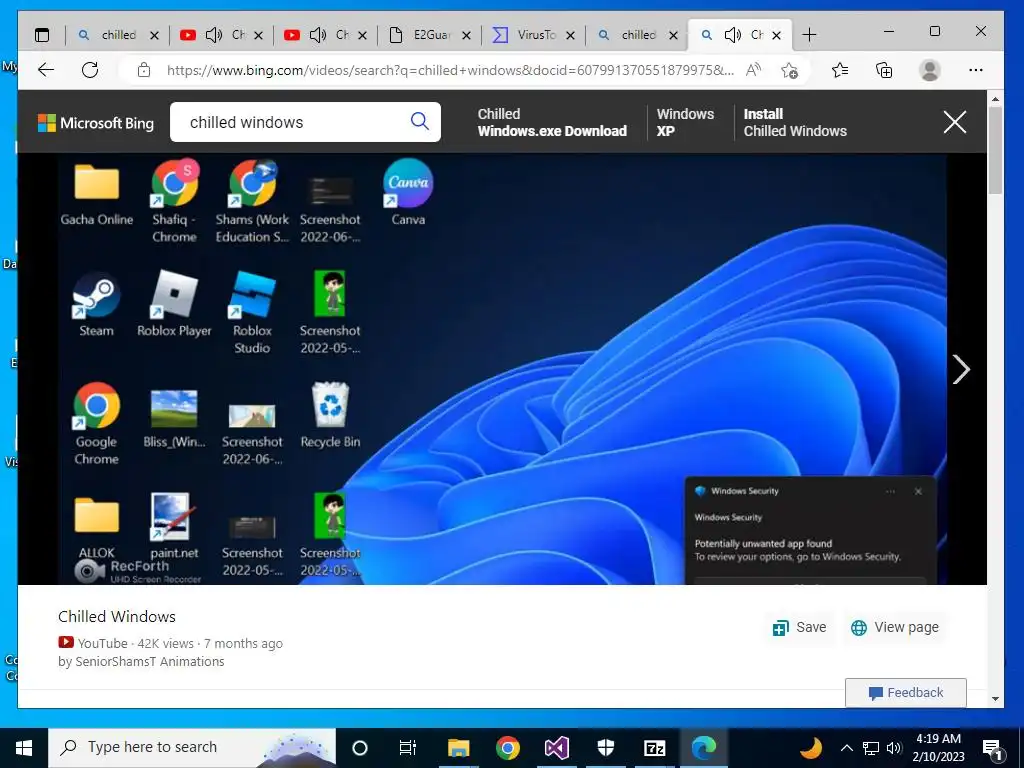
Task: Close the E2Guardian tab
Action: click(x=466, y=35)
